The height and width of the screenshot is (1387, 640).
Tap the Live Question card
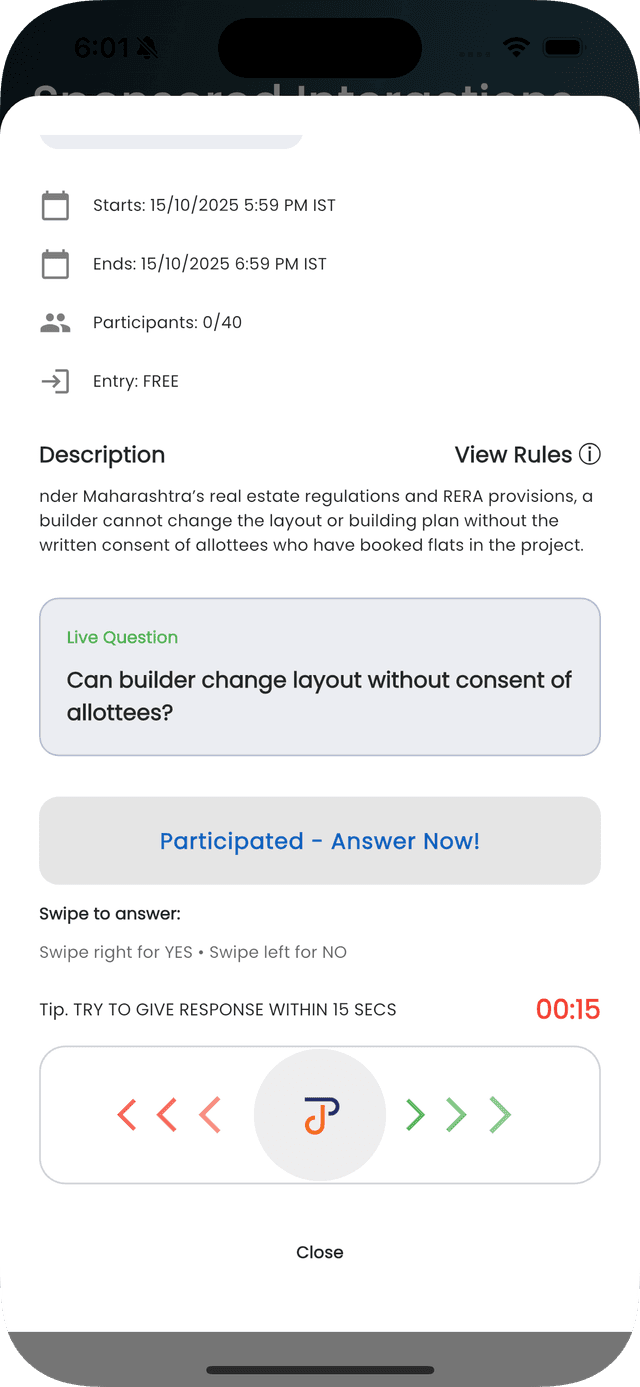[320, 677]
